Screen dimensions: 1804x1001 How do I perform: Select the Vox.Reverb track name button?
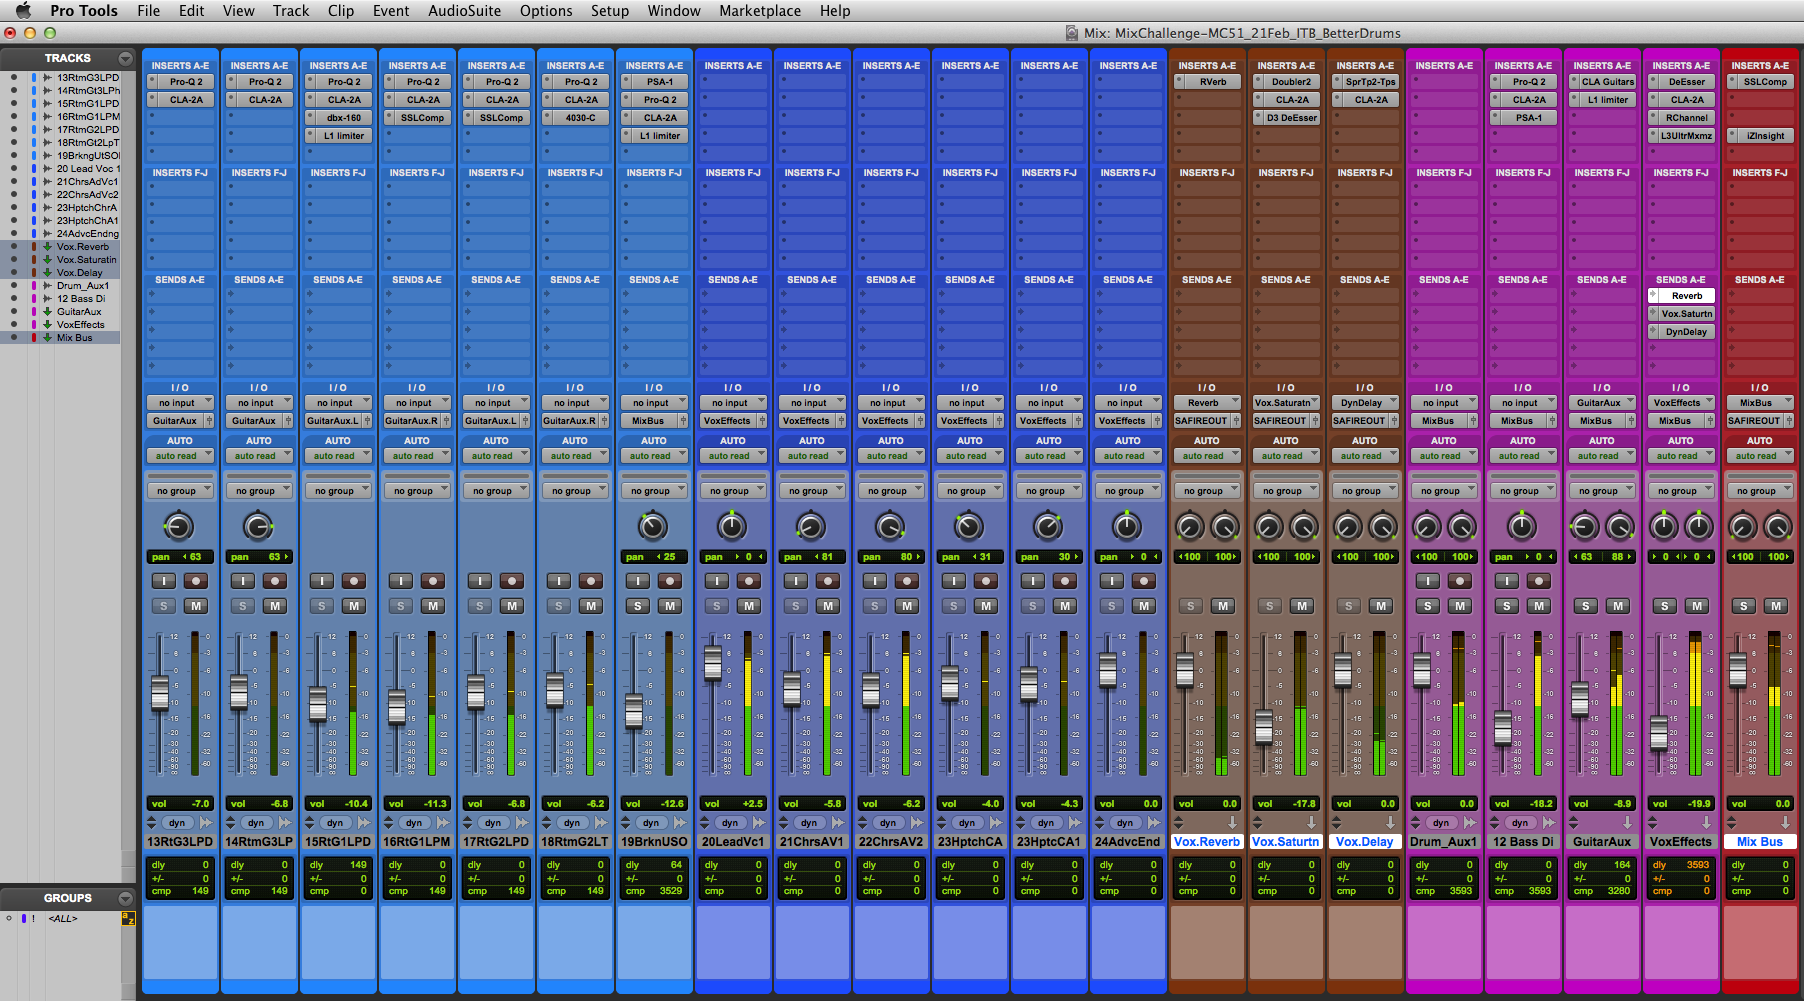(x=1207, y=842)
